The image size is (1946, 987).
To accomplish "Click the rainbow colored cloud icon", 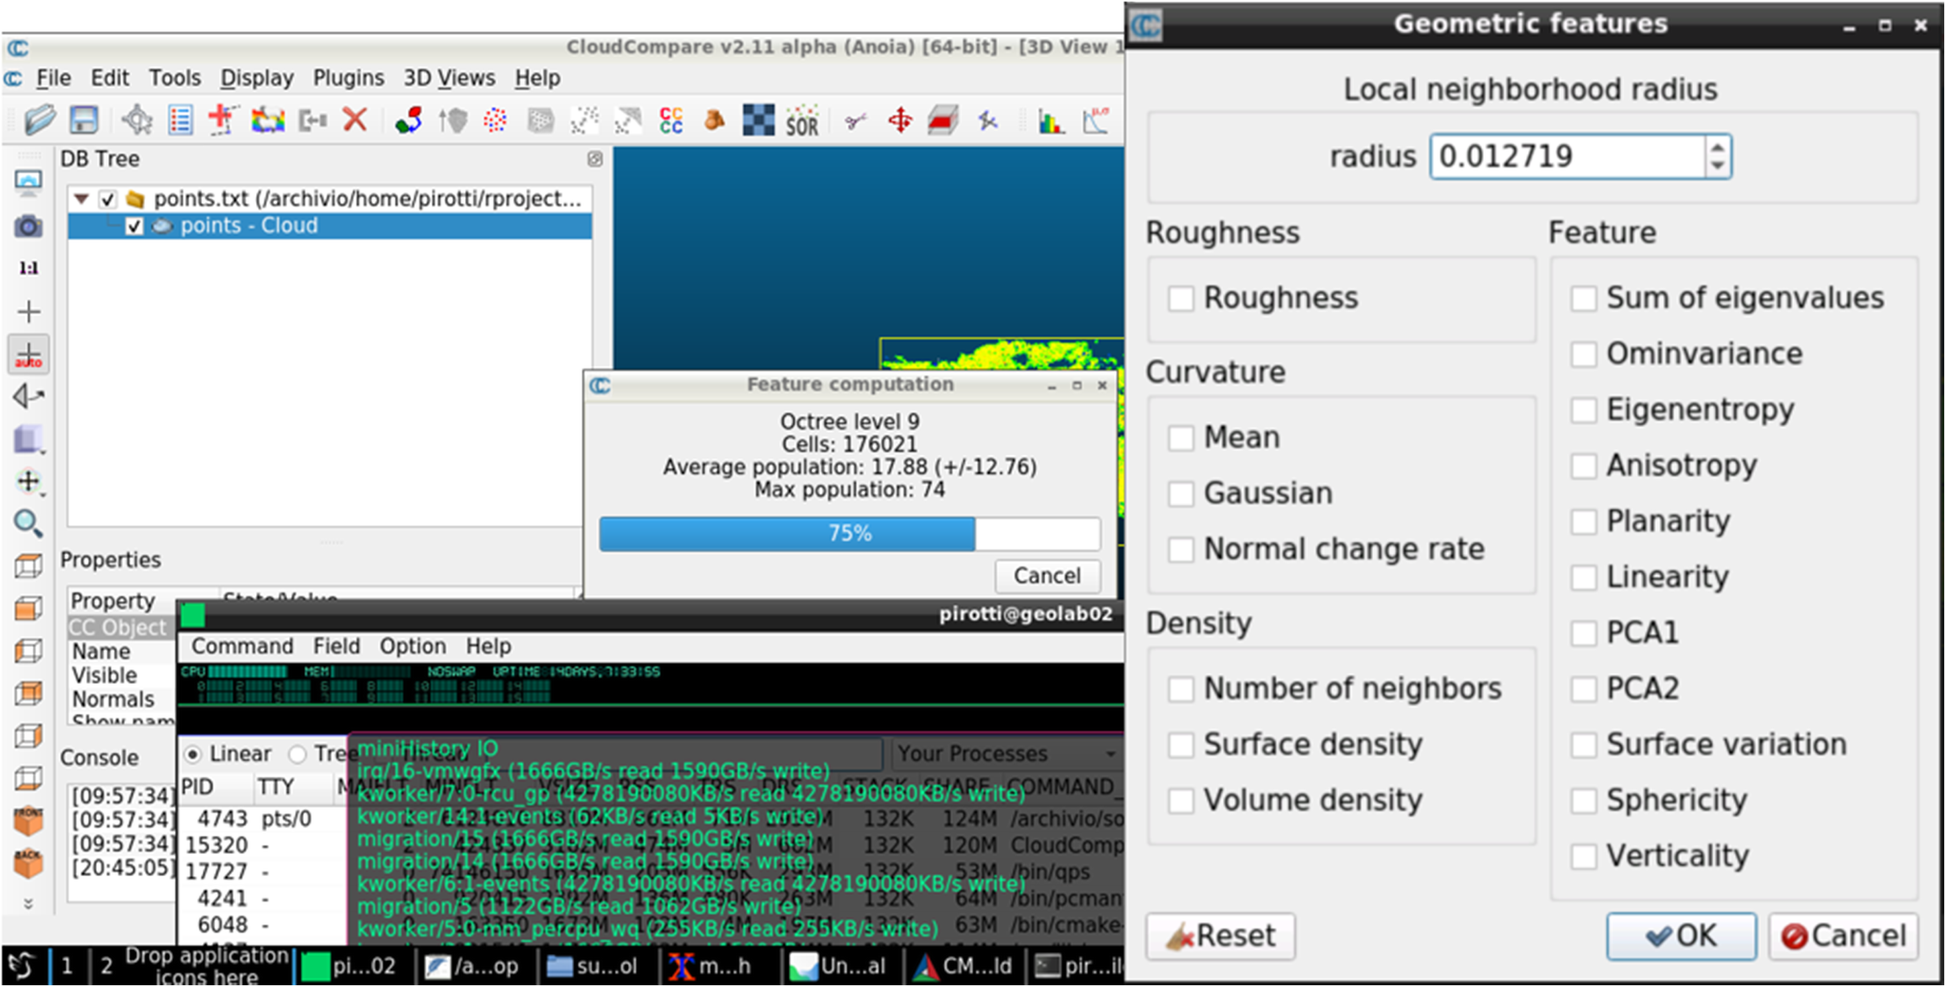I will point(267,121).
